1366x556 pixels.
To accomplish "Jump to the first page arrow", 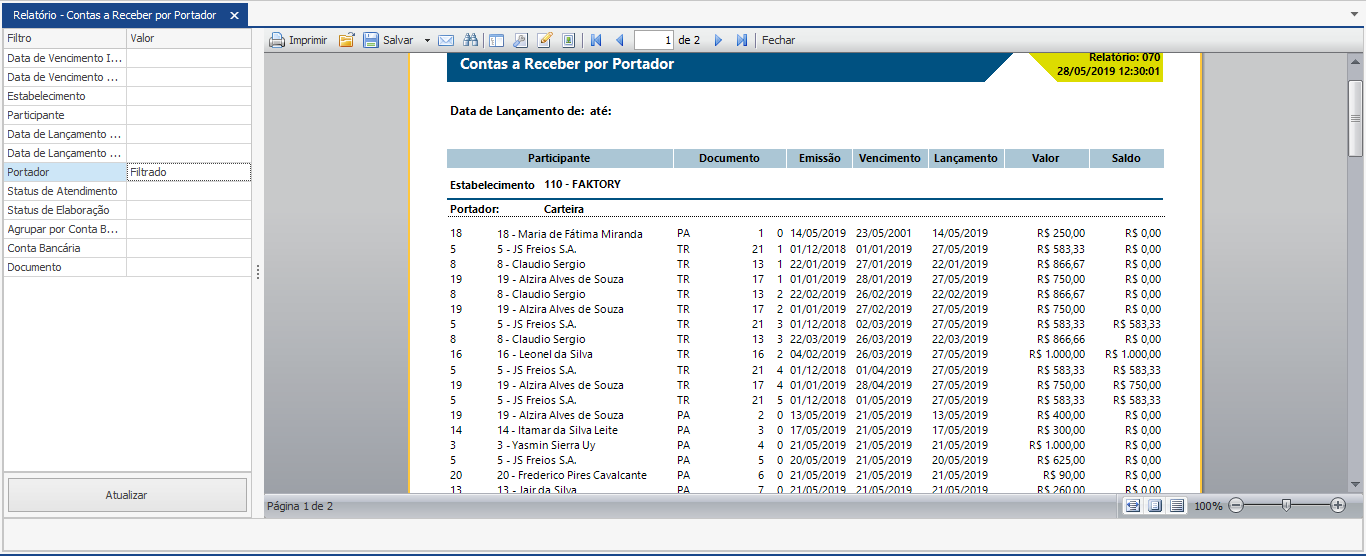I will [596, 40].
